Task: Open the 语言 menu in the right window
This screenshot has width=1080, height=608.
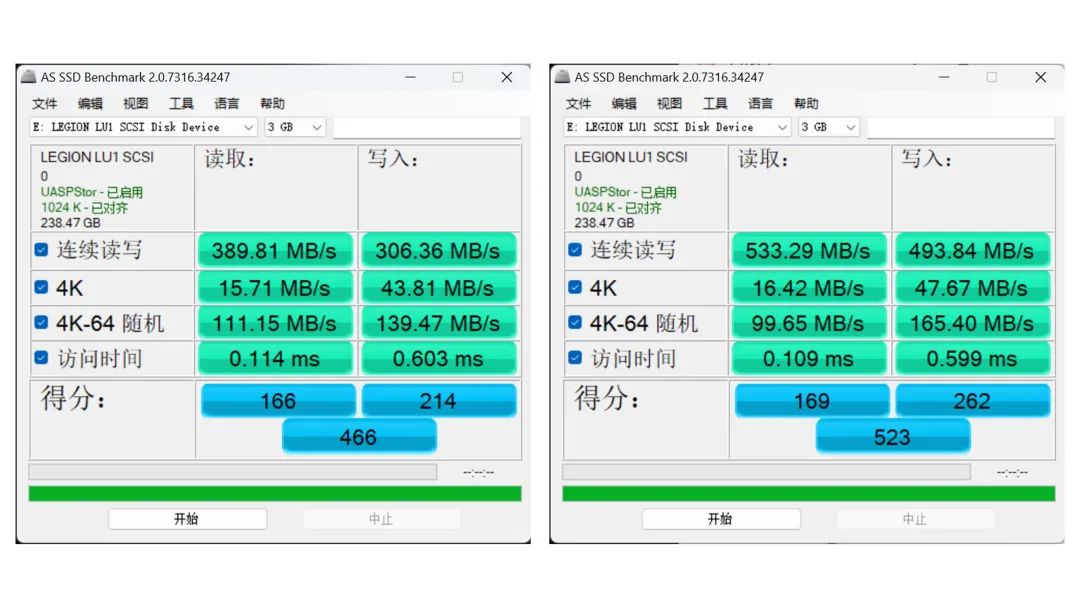Action: point(761,103)
